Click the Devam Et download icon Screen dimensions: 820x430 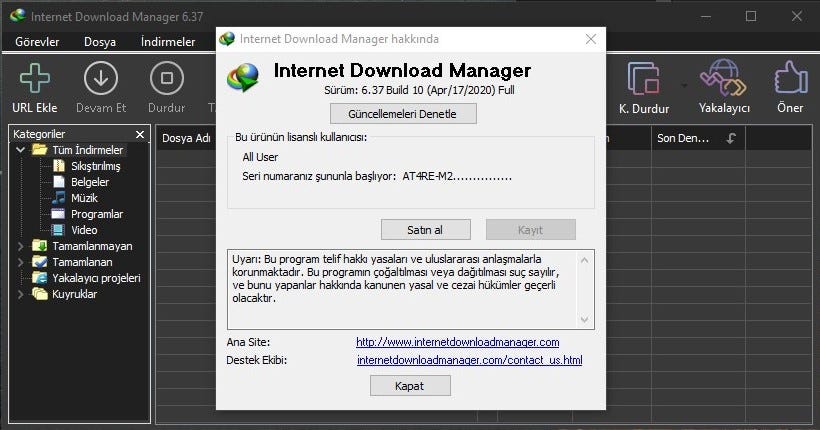pyautogui.click(x=100, y=78)
